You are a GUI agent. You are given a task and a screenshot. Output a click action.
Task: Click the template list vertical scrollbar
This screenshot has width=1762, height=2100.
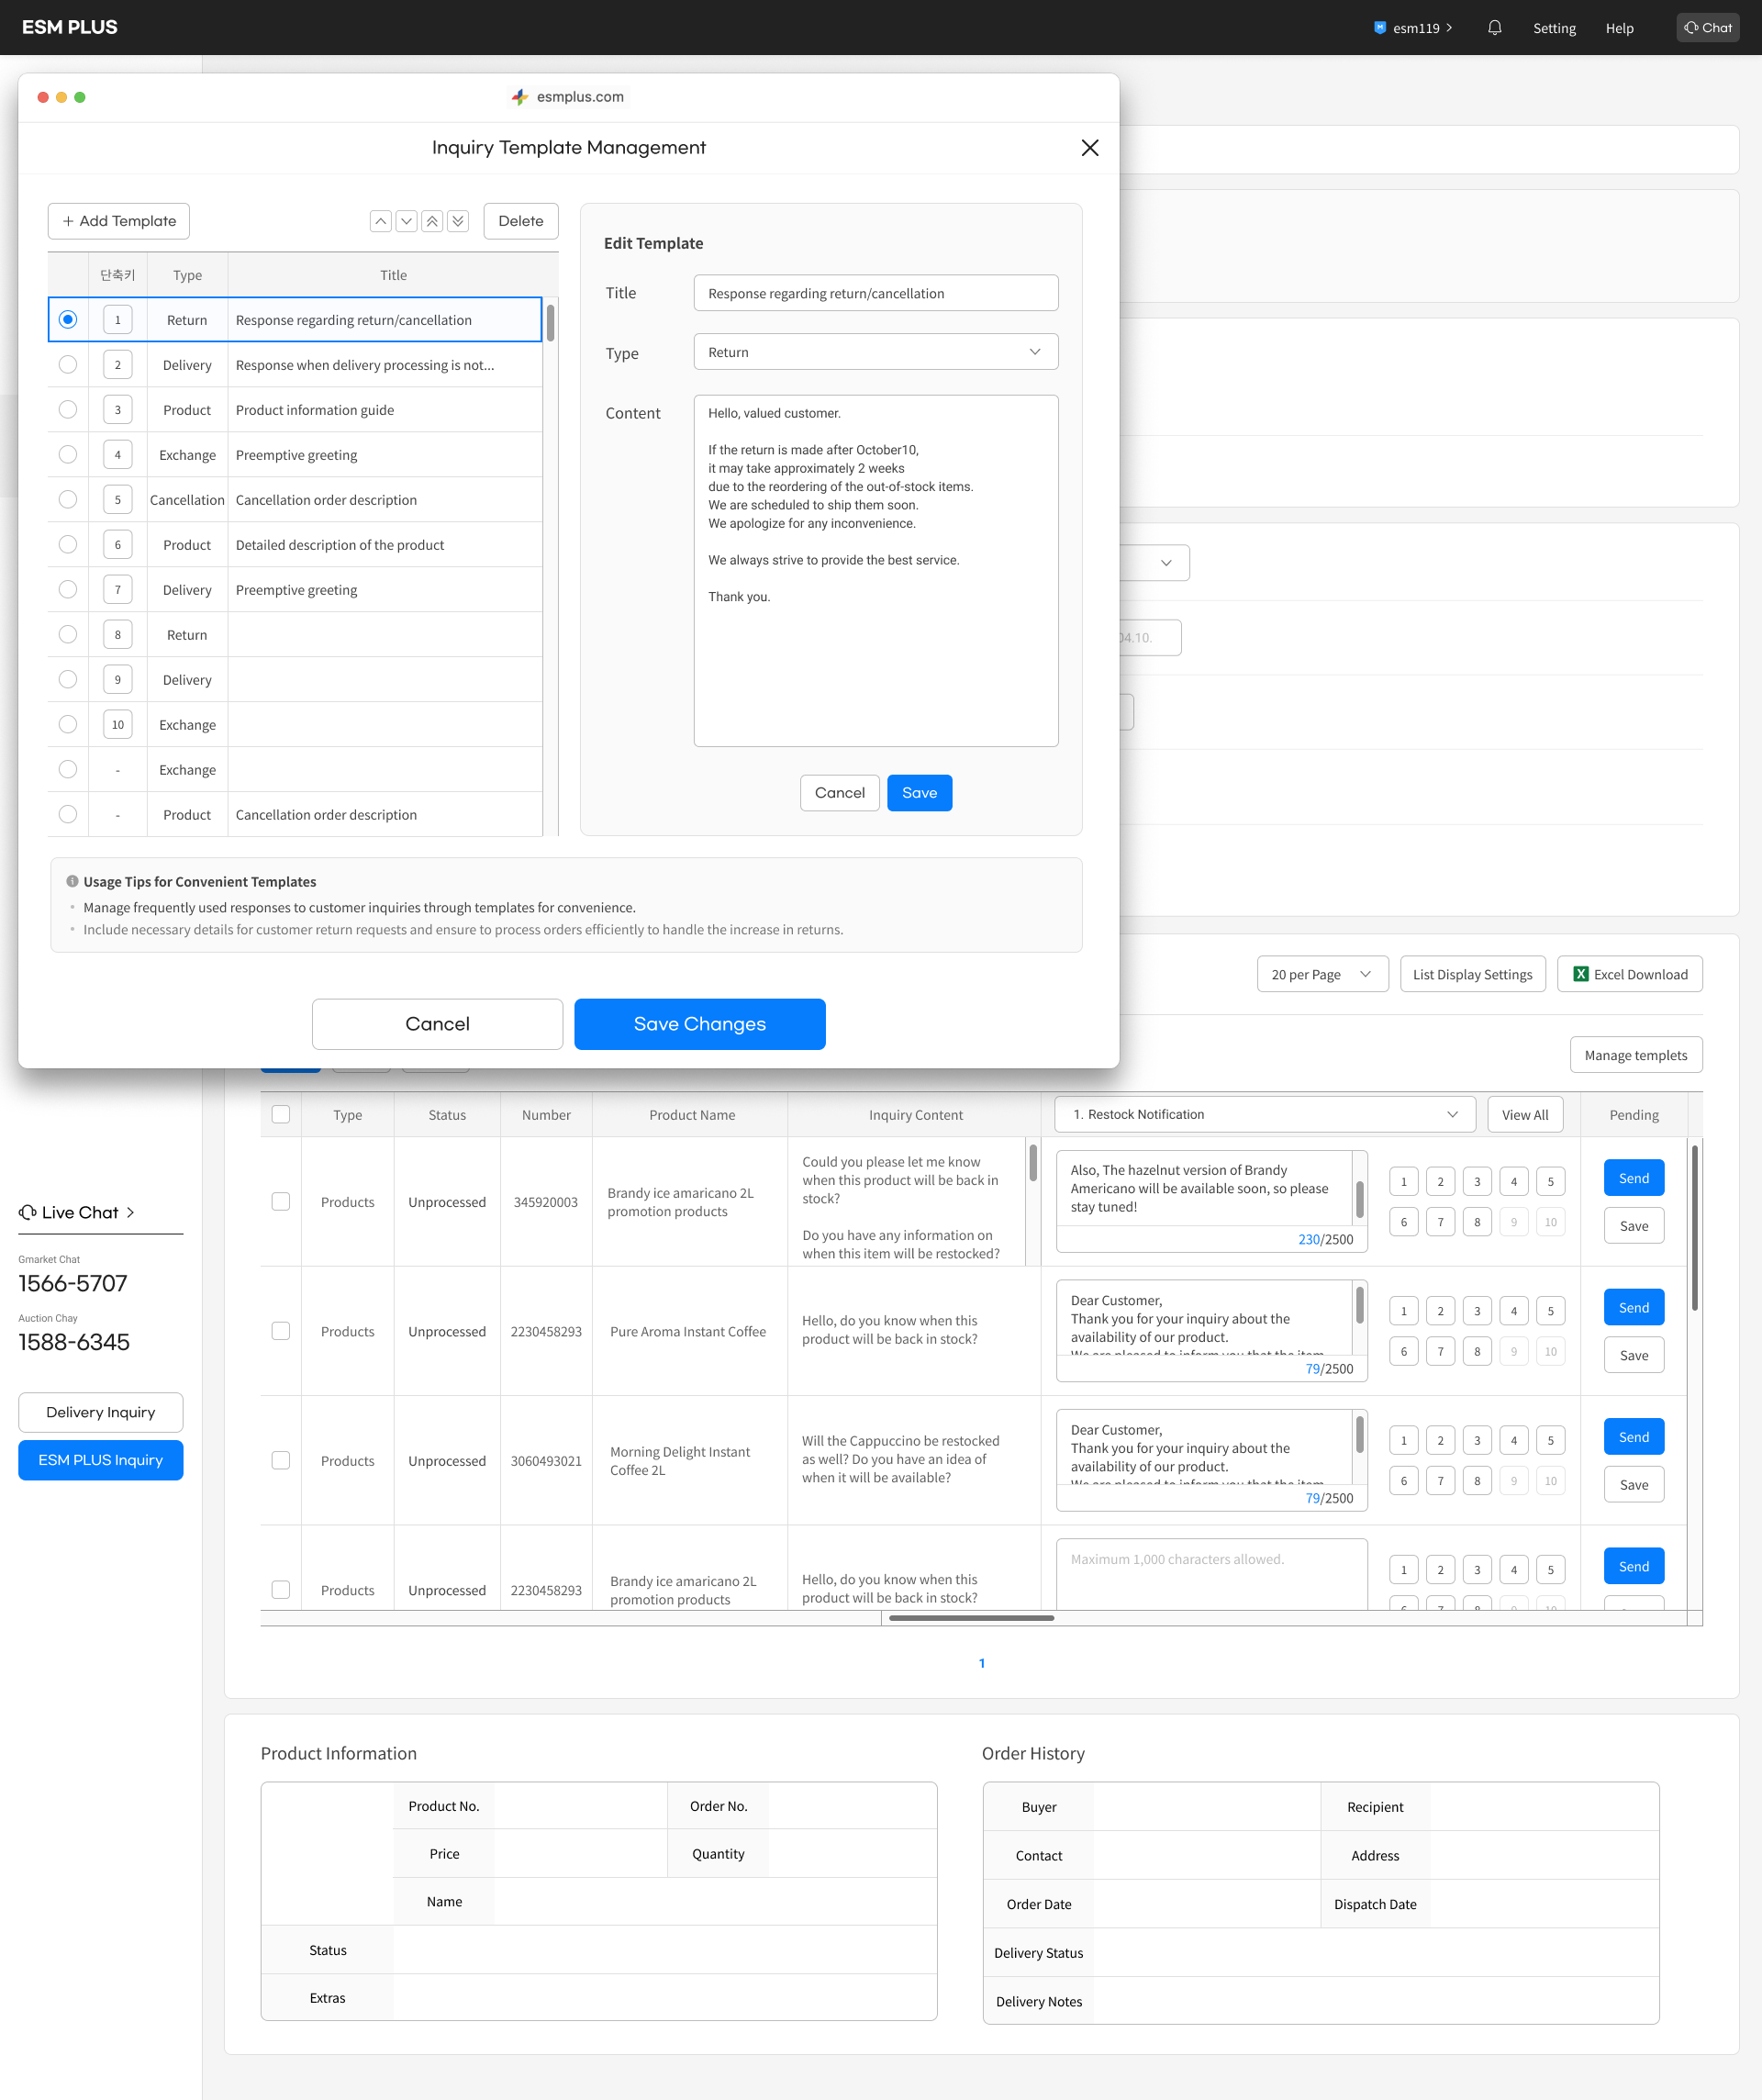pyautogui.click(x=550, y=325)
